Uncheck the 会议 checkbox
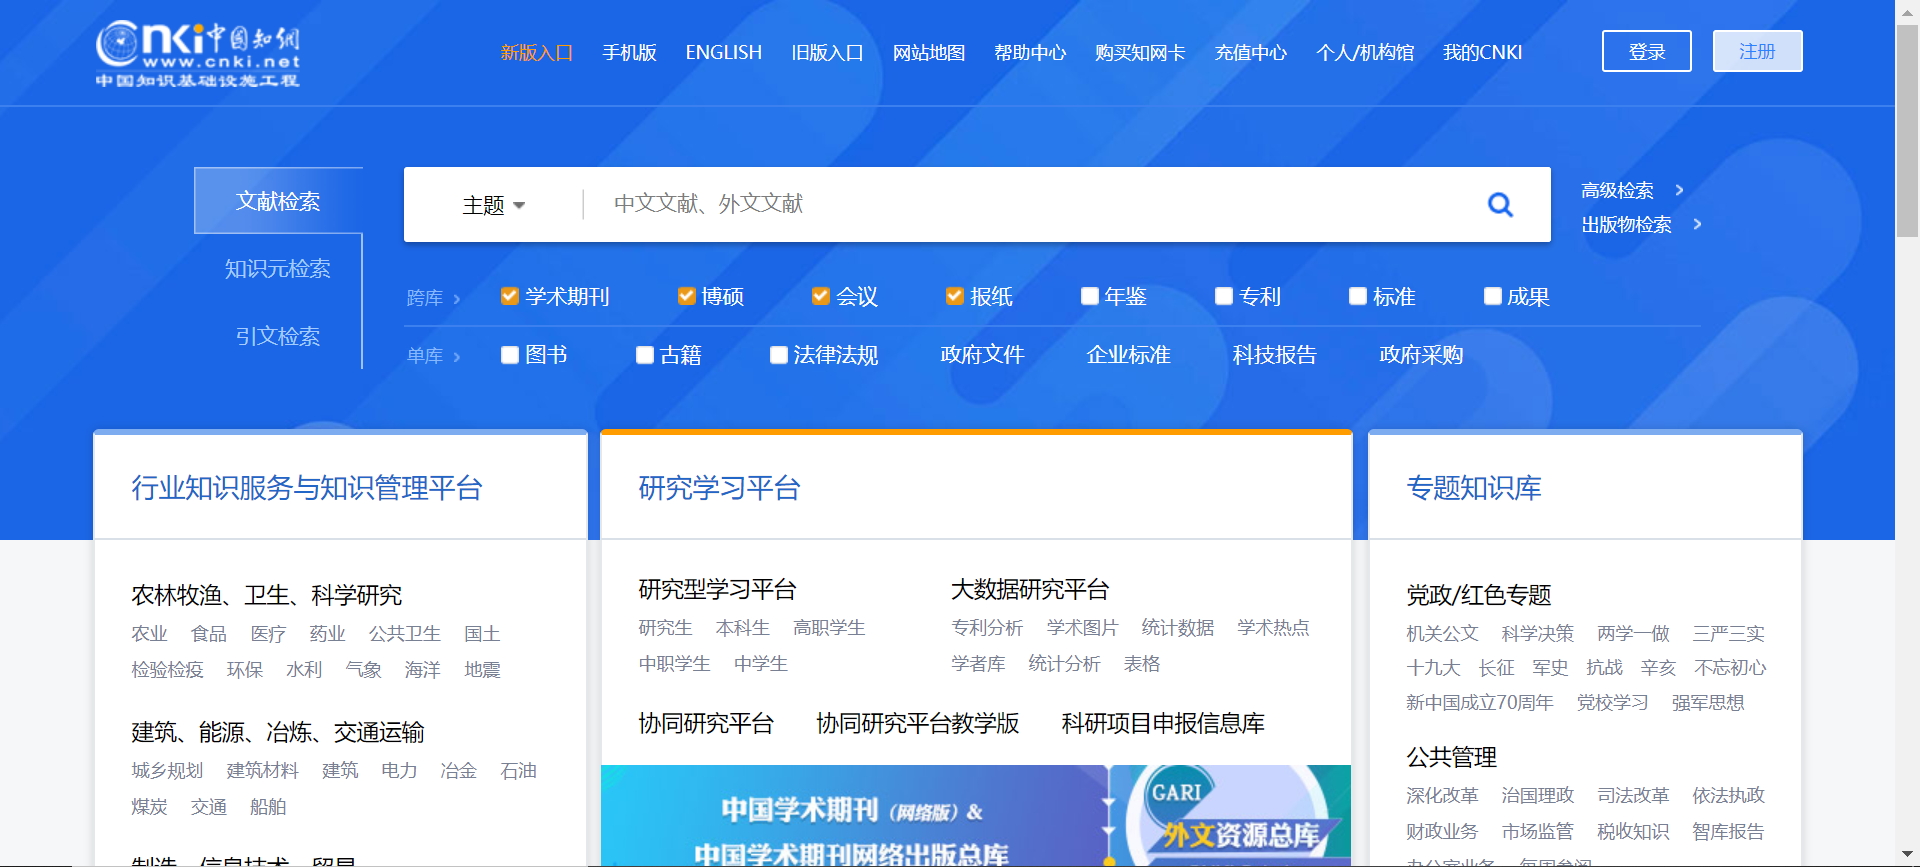 820,296
